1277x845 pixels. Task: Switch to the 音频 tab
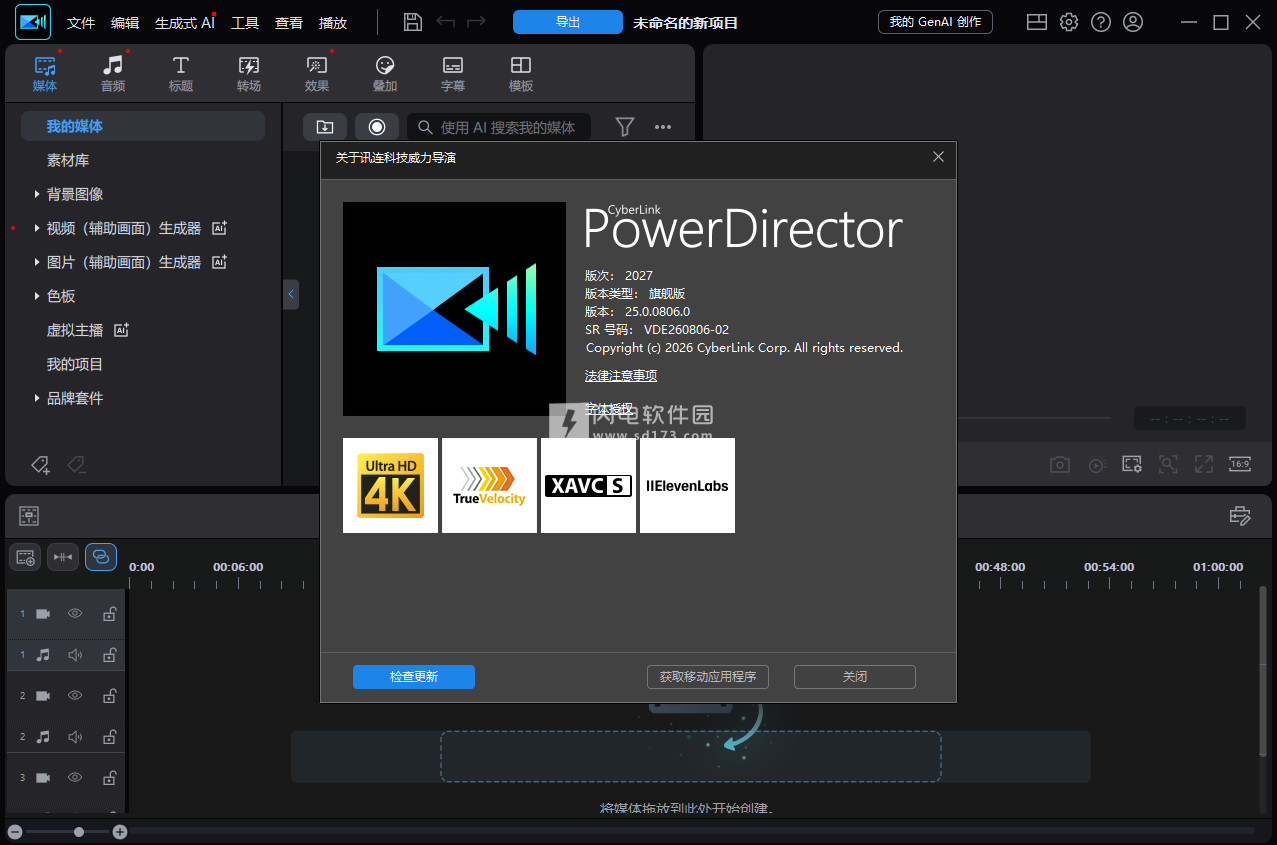[x=113, y=74]
